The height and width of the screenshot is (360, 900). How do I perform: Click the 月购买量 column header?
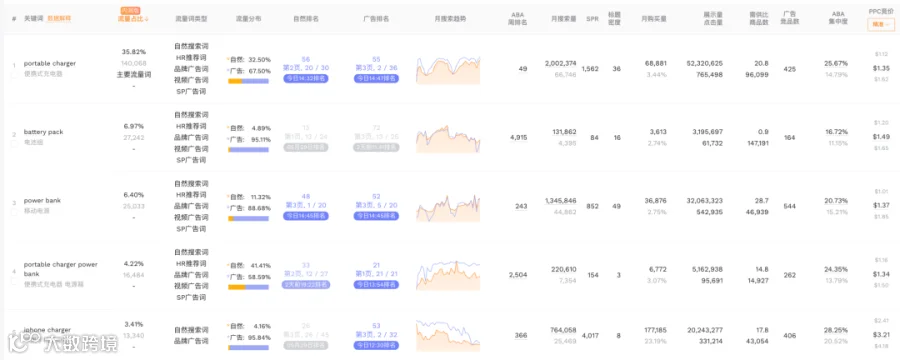point(654,19)
